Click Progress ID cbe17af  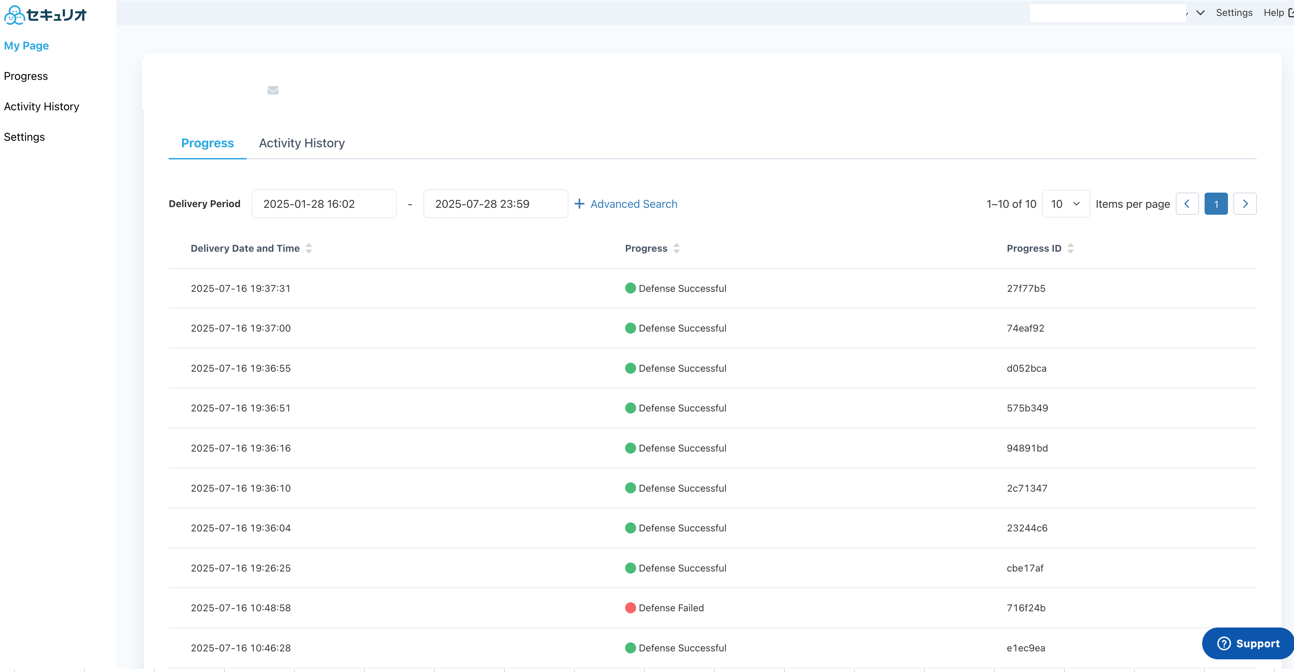pos(1025,568)
